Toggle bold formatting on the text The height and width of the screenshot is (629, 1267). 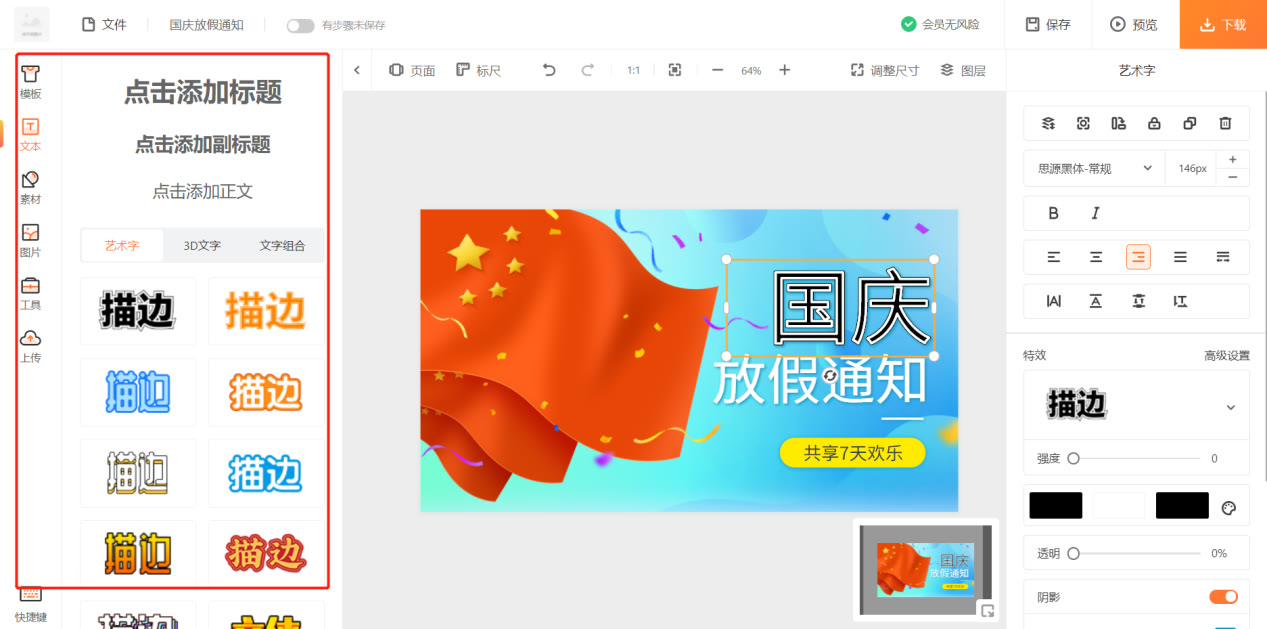[x=1052, y=213]
